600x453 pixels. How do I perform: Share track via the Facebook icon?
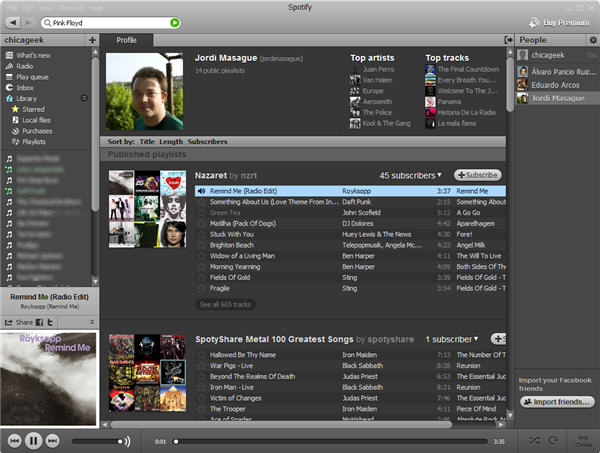coord(39,322)
